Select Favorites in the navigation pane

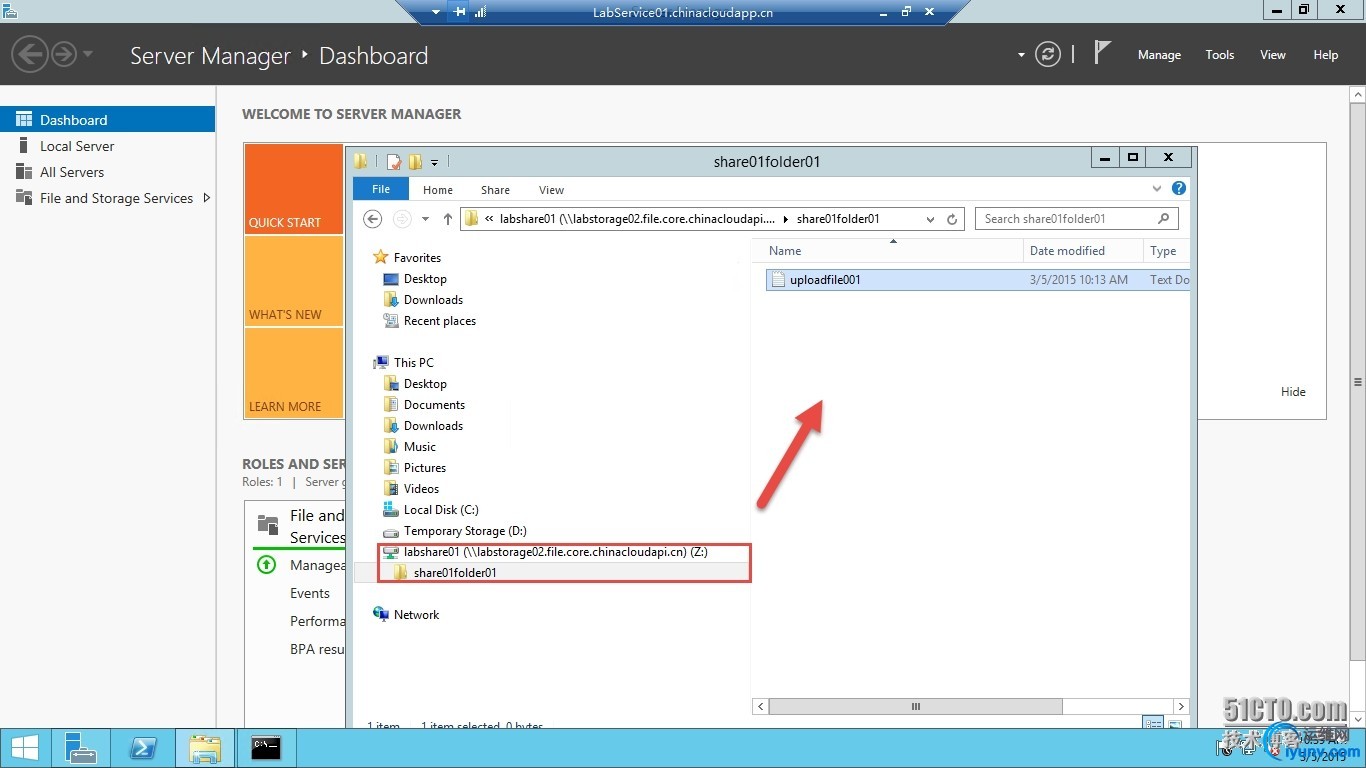click(x=417, y=258)
